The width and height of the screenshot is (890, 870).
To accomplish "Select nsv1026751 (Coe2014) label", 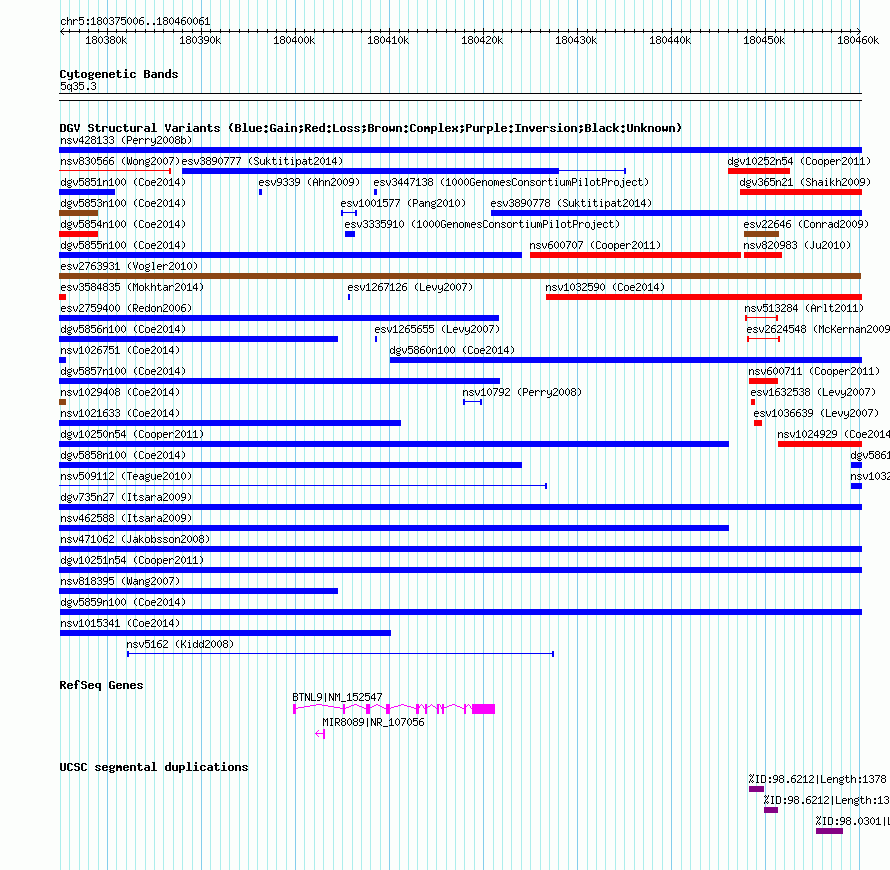I will pos(120,350).
